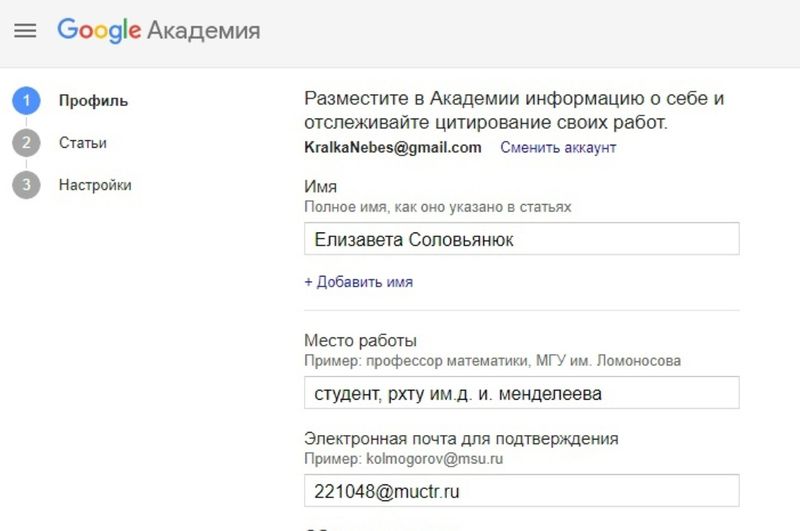Image resolution: width=800 pixels, height=531 pixels.
Task: Click the hint Пример: kolmogorov@msu.ru
Action: click(404, 459)
